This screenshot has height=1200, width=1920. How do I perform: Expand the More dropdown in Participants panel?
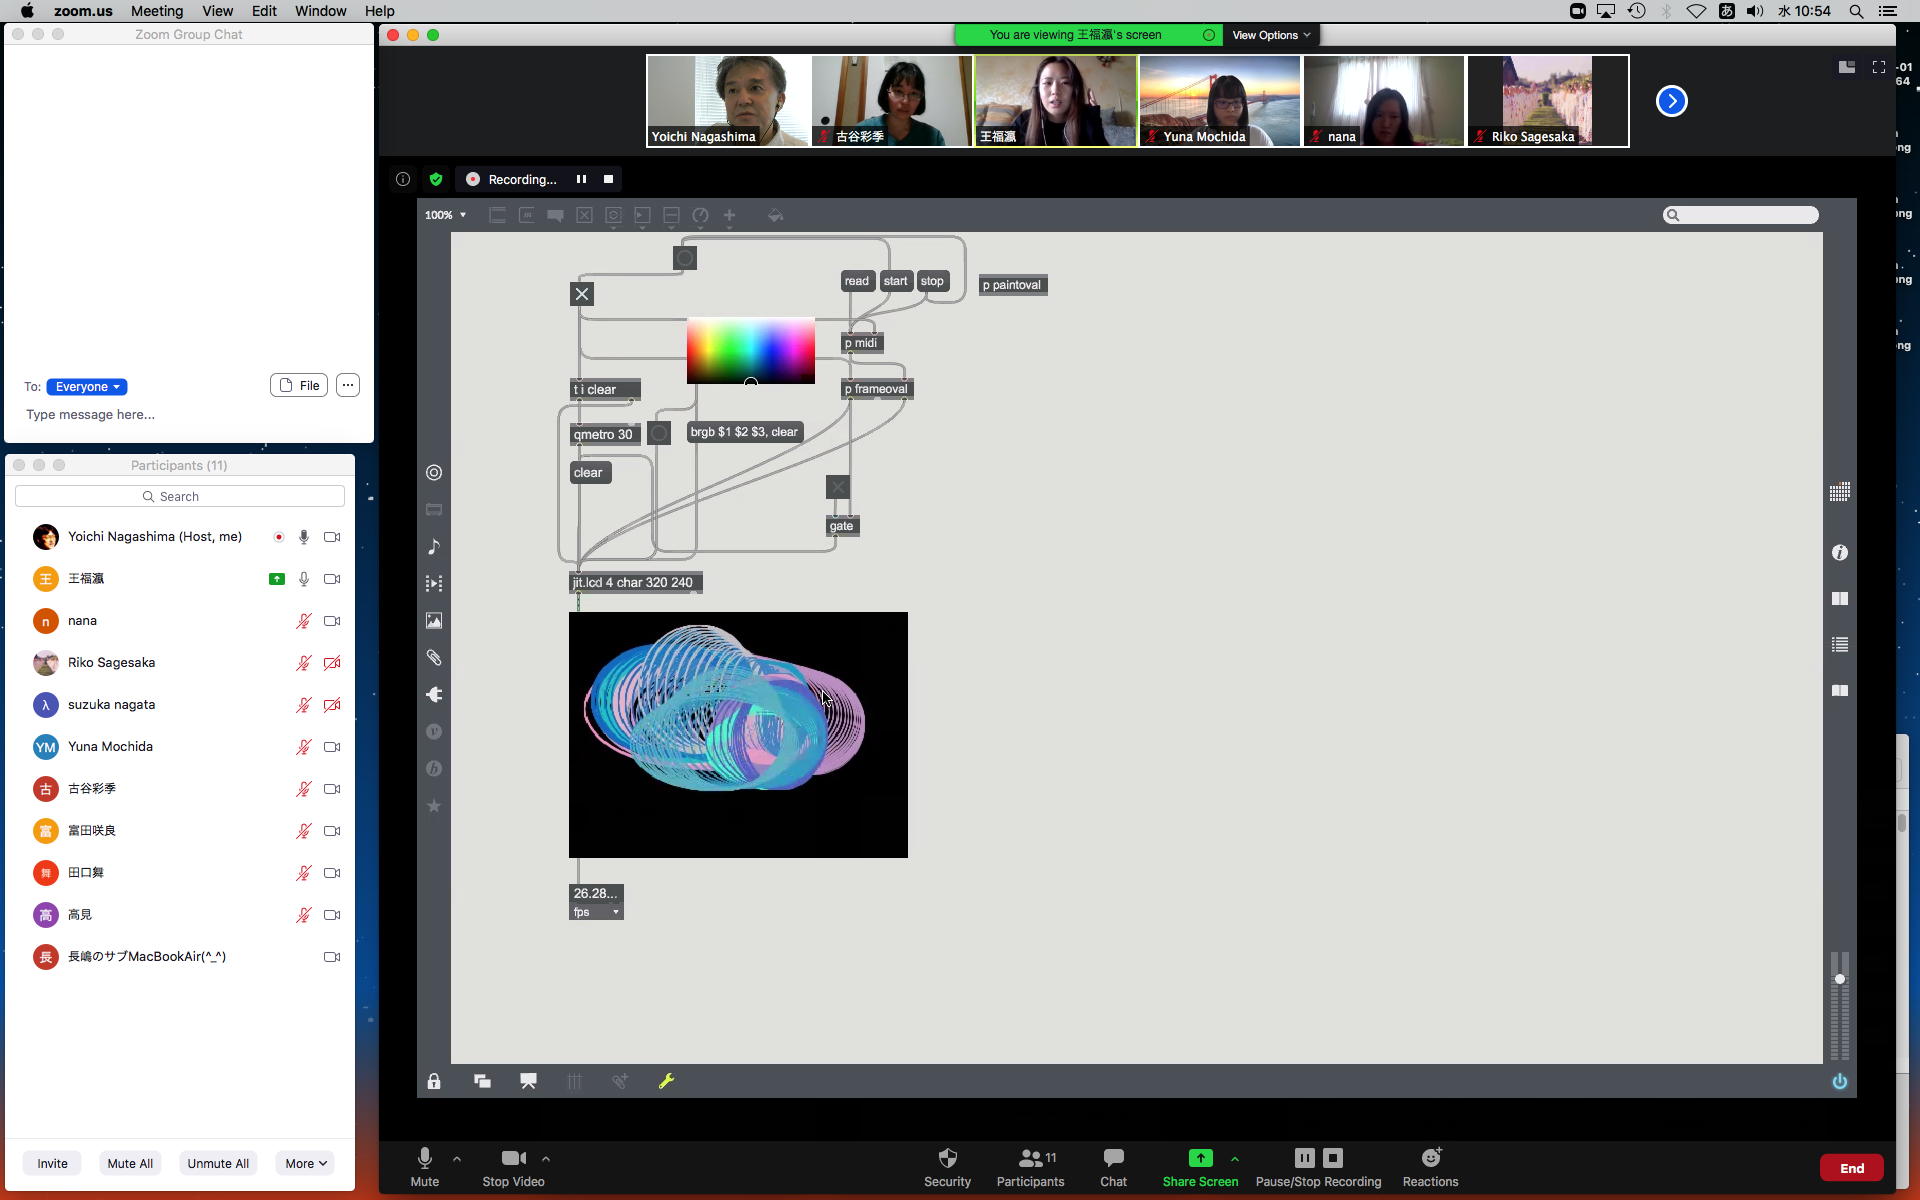point(305,1163)
